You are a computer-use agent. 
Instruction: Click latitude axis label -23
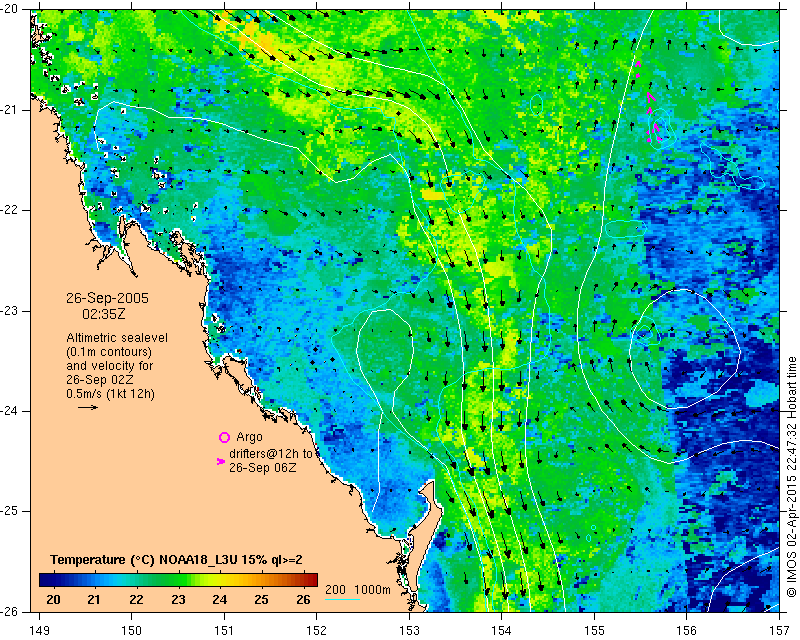tap(9, 311)
